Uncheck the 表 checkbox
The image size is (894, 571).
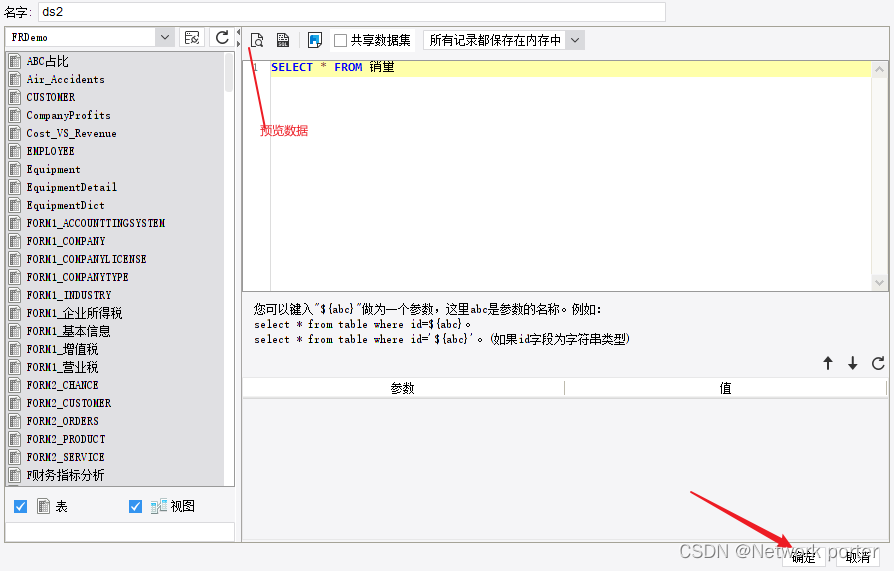click(x=21, y=507)
